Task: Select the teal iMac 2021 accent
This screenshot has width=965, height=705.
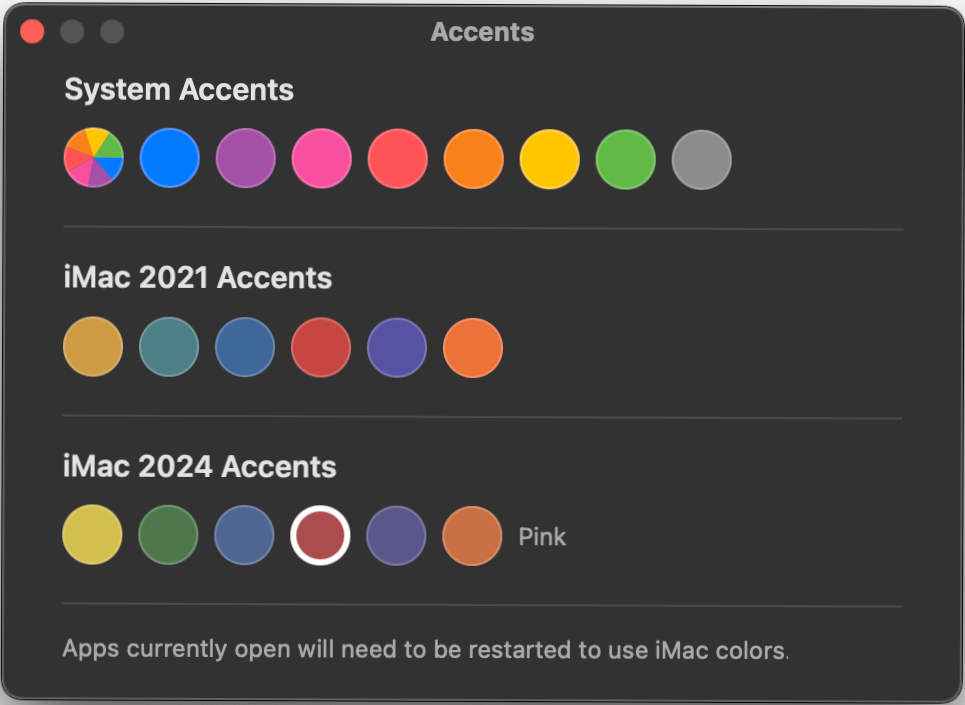Action: (169, 347)
